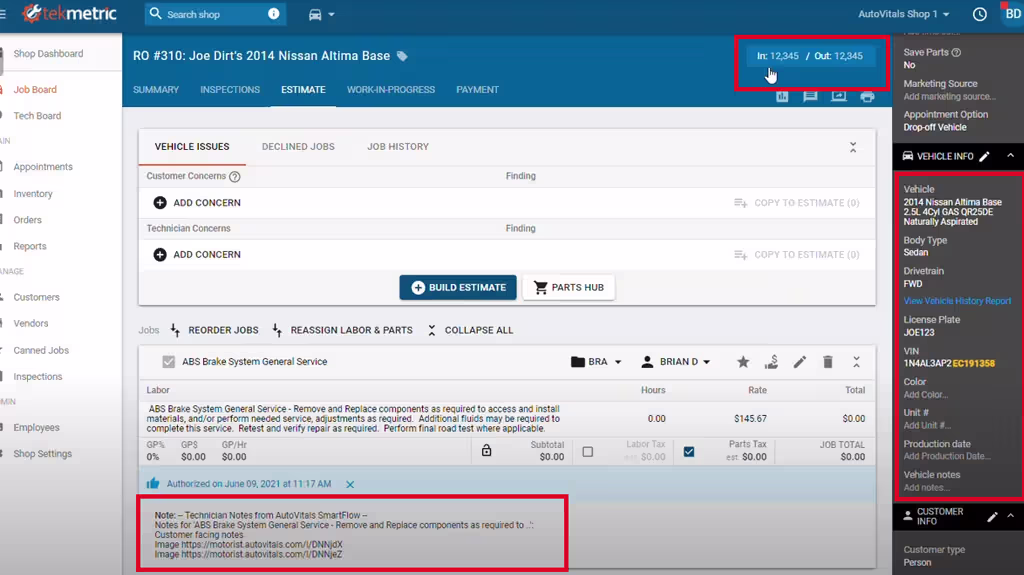
Task: Select the Vehicle Issues tab
Action: (192, 146)
